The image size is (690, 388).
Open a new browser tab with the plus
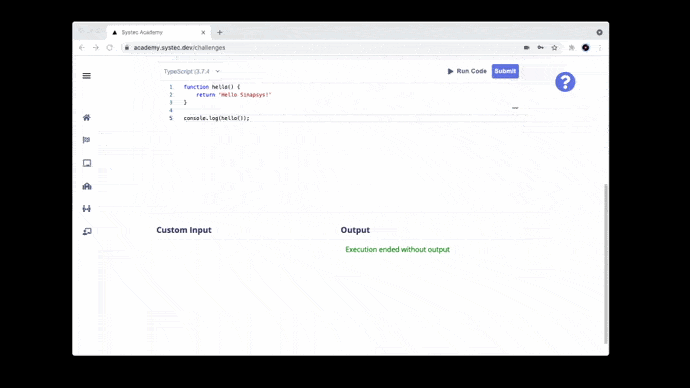click(x=220, y=33)
